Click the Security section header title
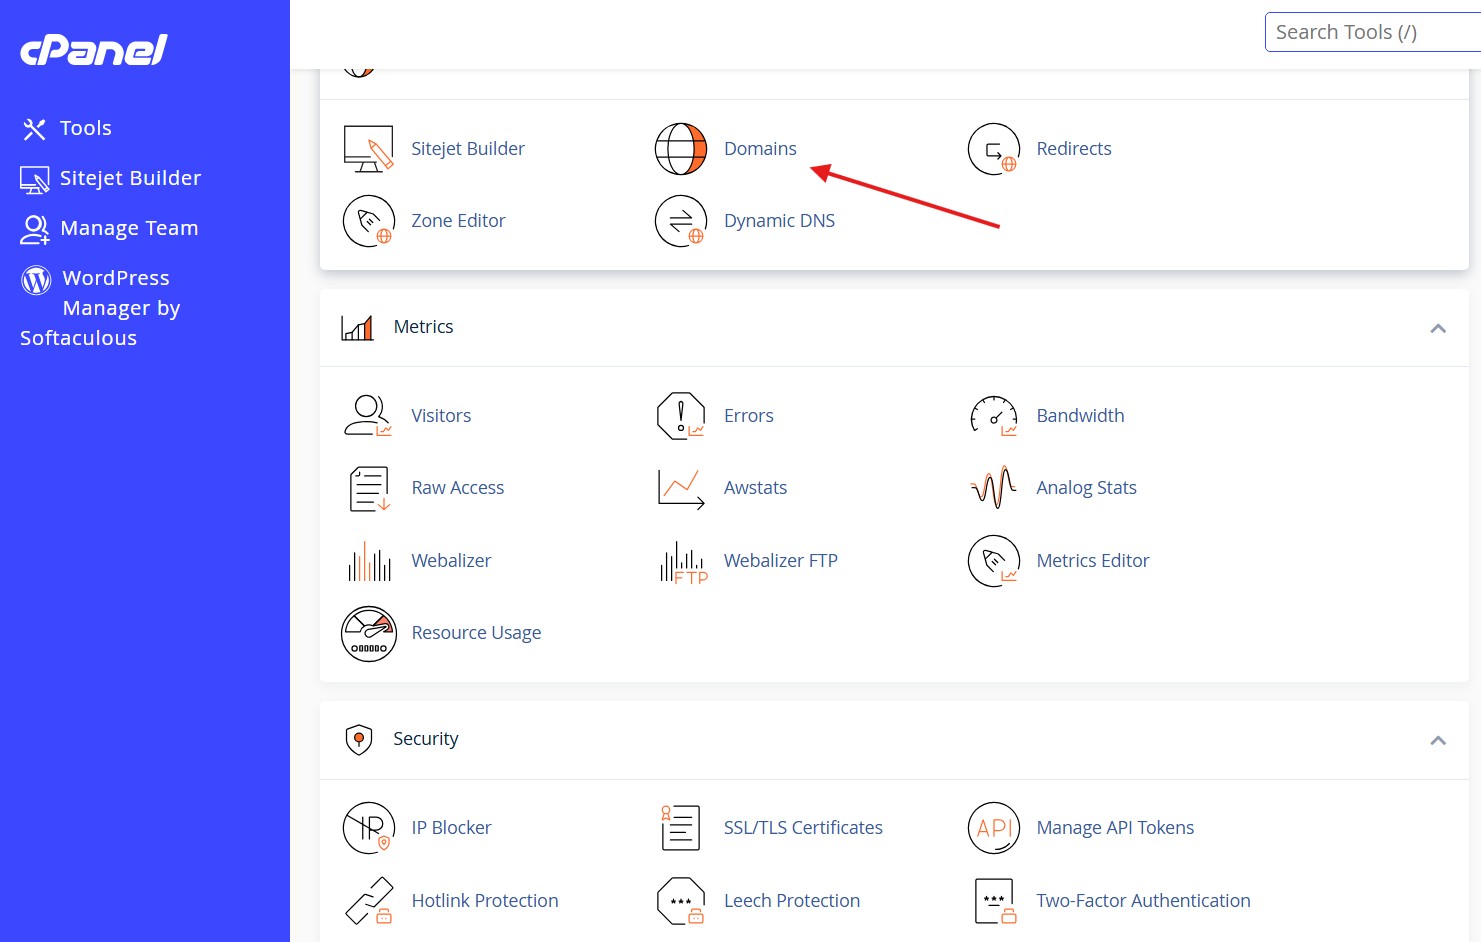Viewport: 1481px width, 942px height. 425,739
